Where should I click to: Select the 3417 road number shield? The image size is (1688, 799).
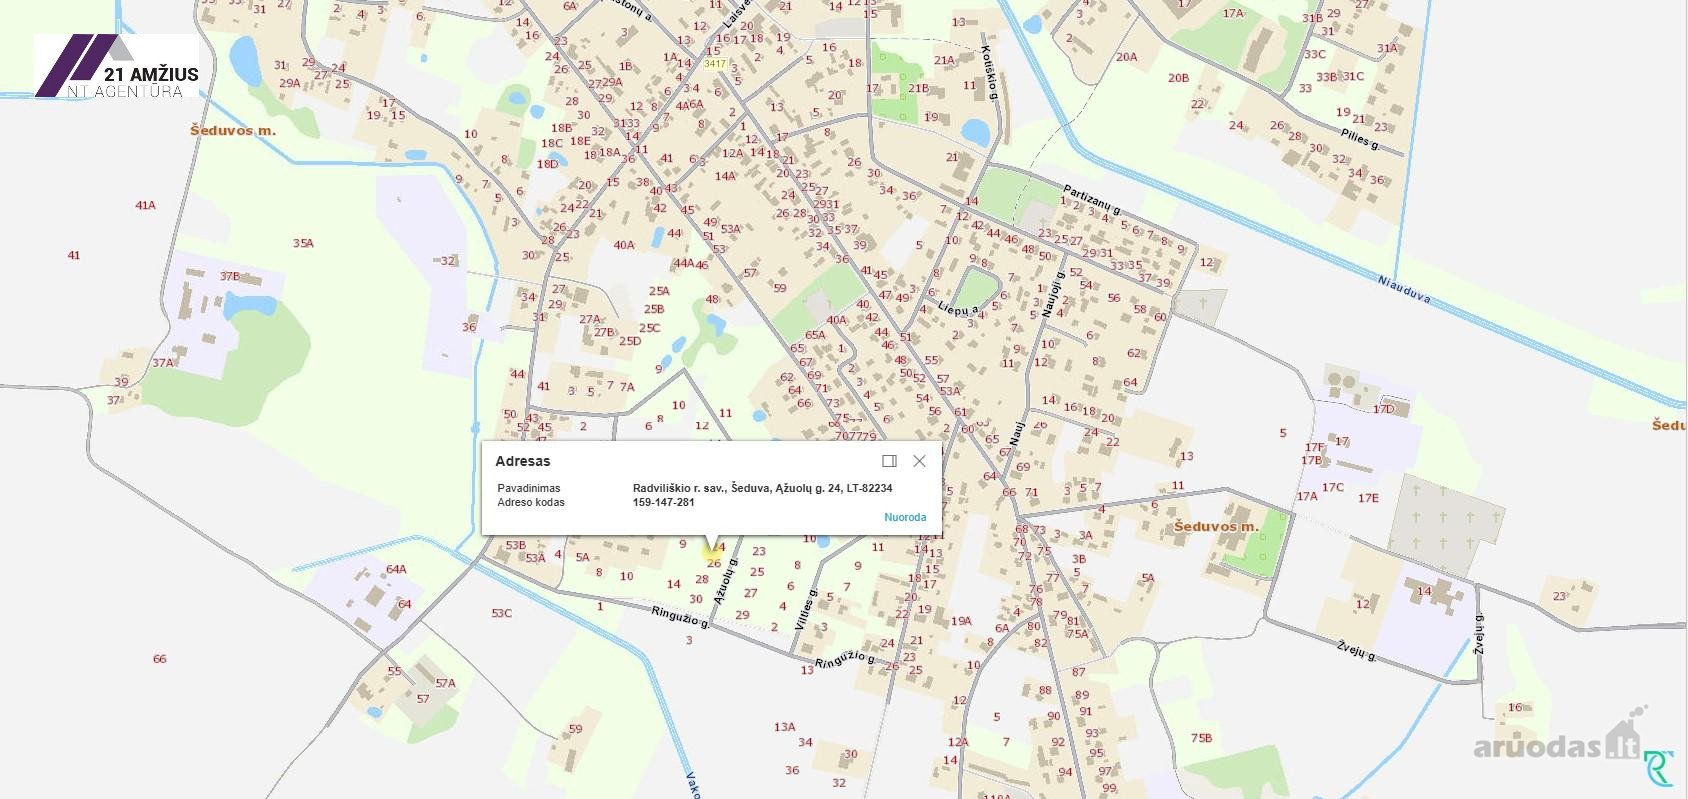point(714,64)
